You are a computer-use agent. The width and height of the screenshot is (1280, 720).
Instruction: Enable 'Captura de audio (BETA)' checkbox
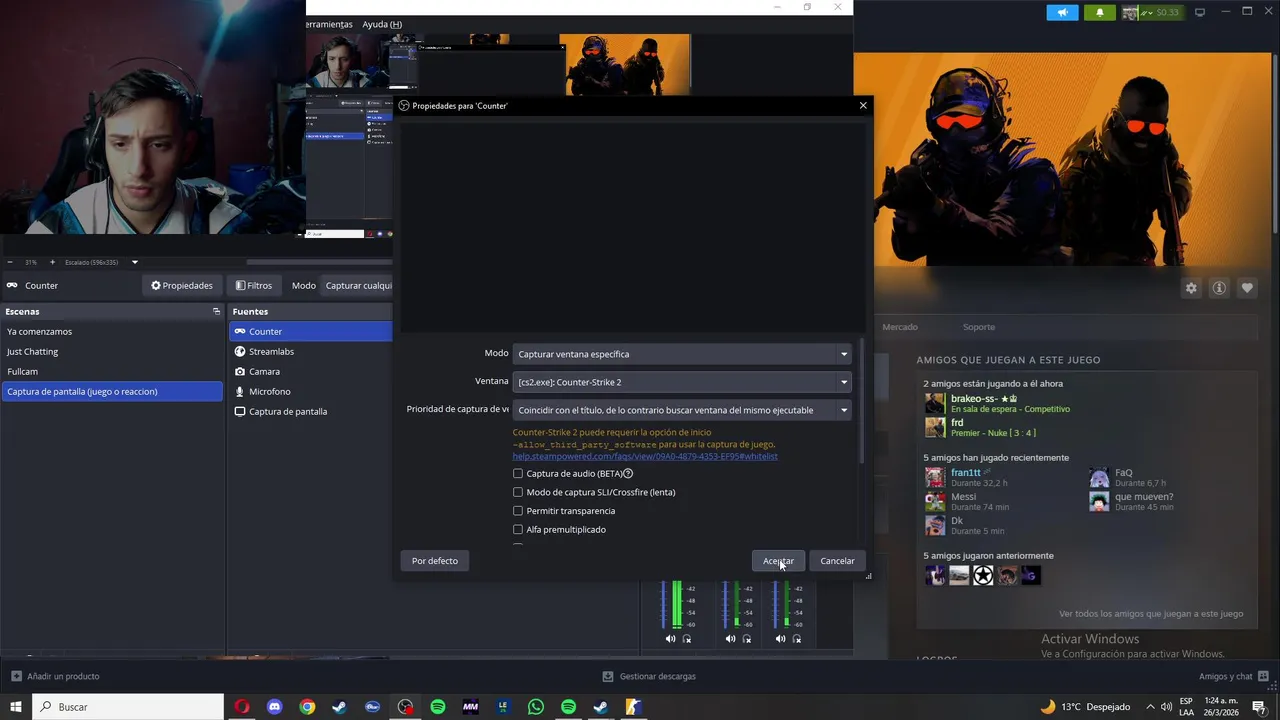[x=518, y=474]
